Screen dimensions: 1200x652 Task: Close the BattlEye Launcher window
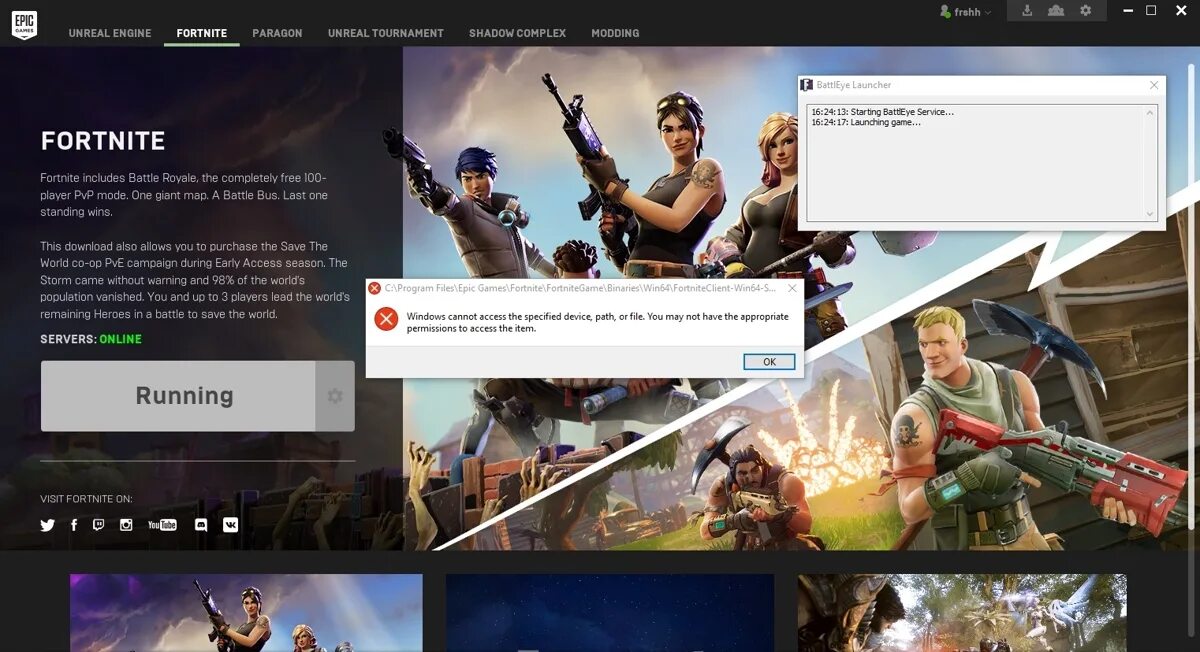point(1154,85)
